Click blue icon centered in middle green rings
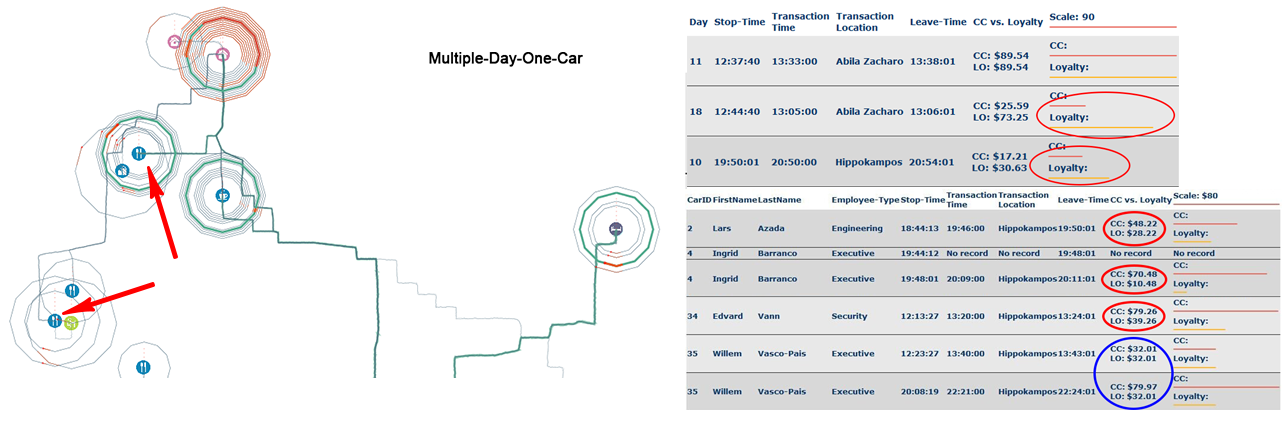 coord(223,196)
